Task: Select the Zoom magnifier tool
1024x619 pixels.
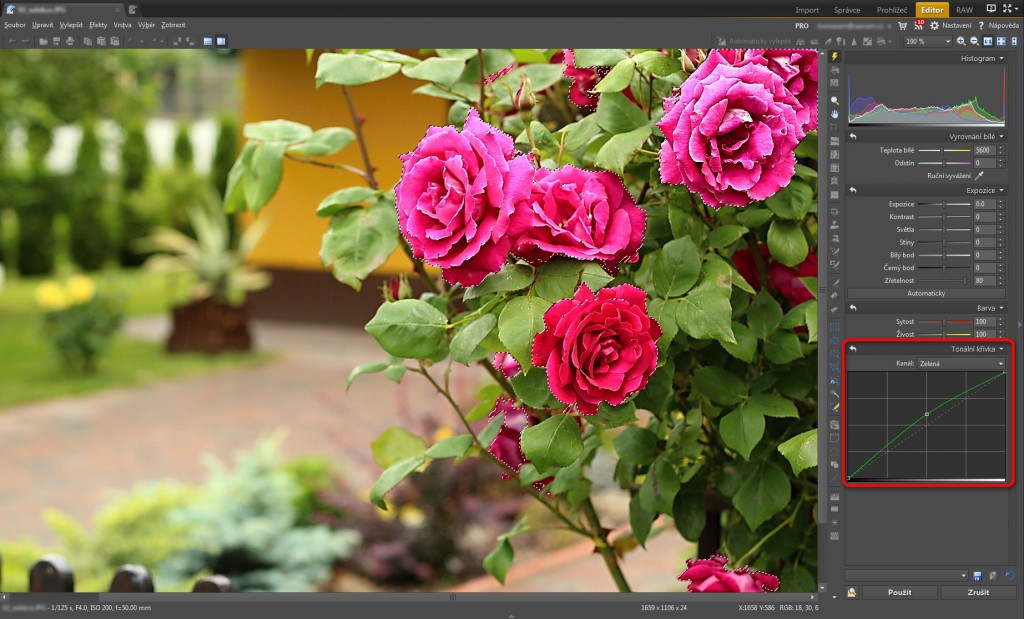Action: coord(835,101)
